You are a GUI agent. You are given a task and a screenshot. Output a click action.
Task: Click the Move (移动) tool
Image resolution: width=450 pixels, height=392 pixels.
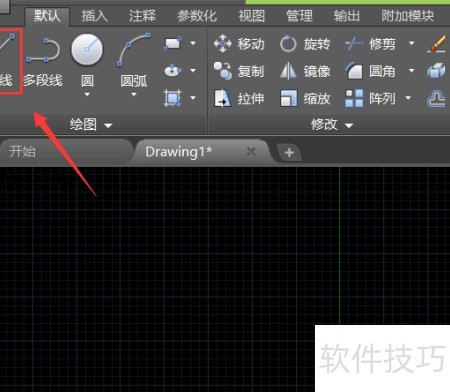(239, 44)
